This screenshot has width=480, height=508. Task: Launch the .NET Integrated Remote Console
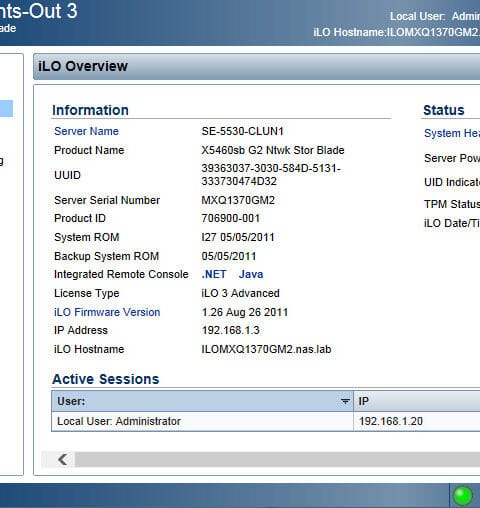click(214, 274)
